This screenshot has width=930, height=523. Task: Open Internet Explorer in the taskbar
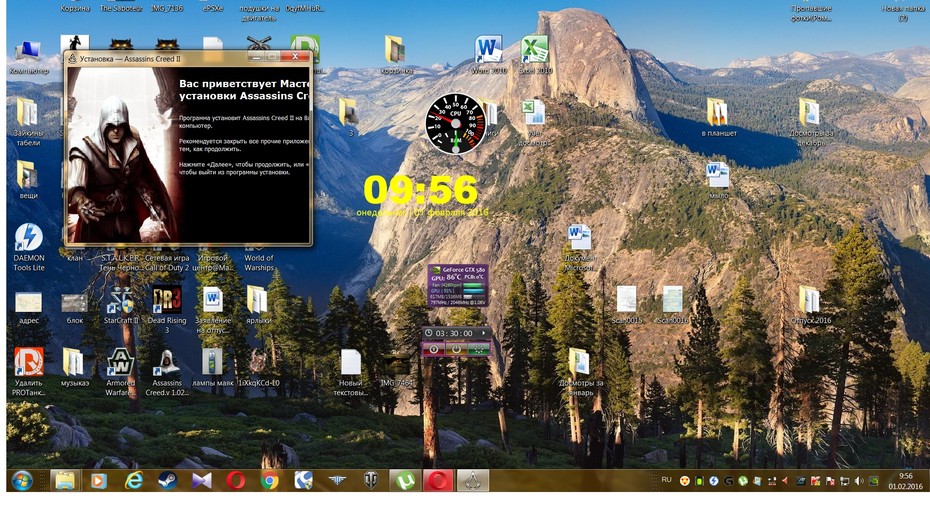tap(133, 480)
